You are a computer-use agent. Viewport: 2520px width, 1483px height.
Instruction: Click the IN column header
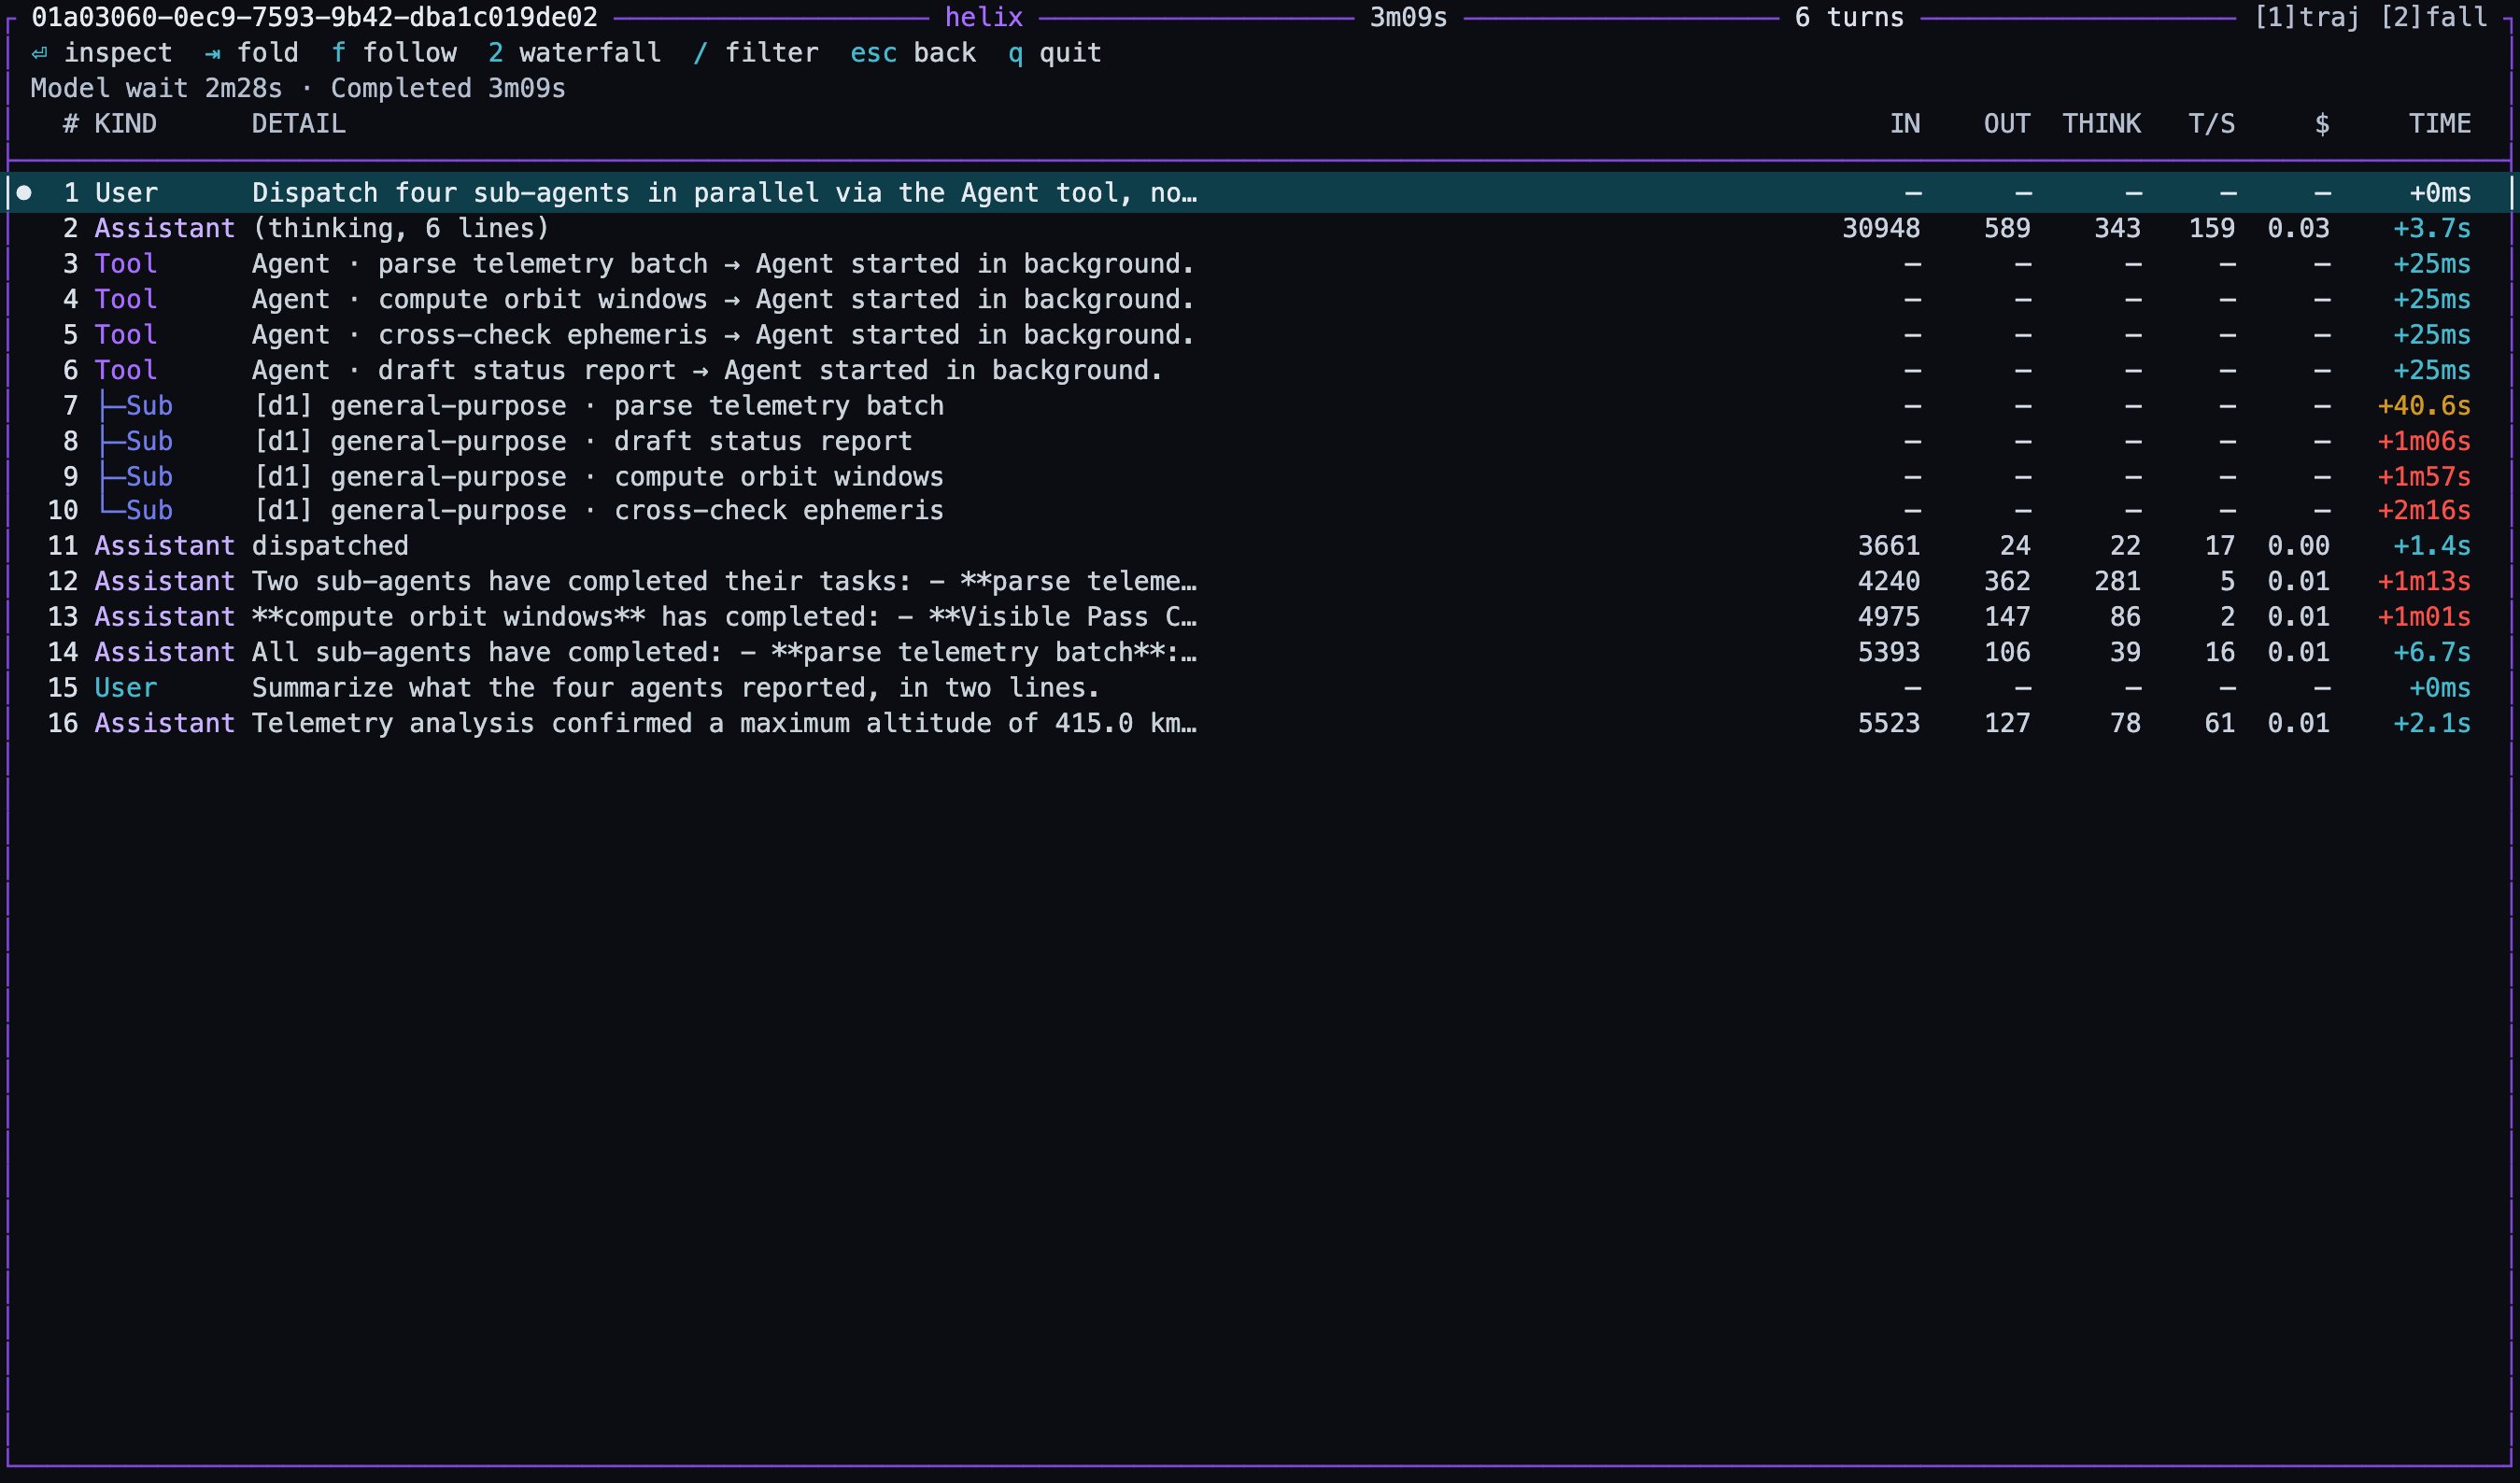[1905, 124]
